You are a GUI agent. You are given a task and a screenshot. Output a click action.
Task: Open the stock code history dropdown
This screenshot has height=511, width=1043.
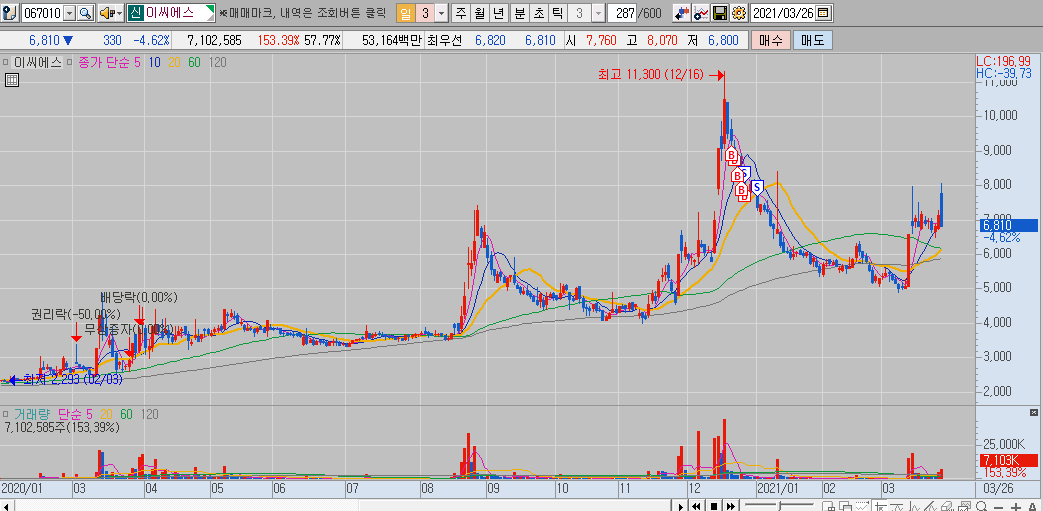pyautogui.click(x=69, y=13)
